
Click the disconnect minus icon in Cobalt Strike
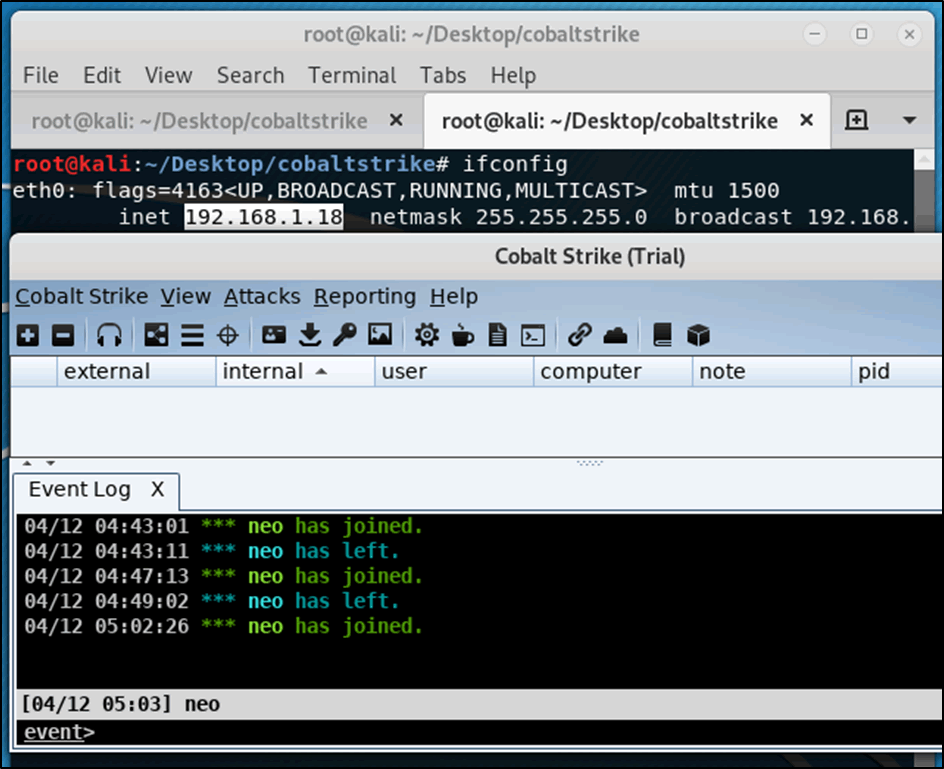[63, 335]
